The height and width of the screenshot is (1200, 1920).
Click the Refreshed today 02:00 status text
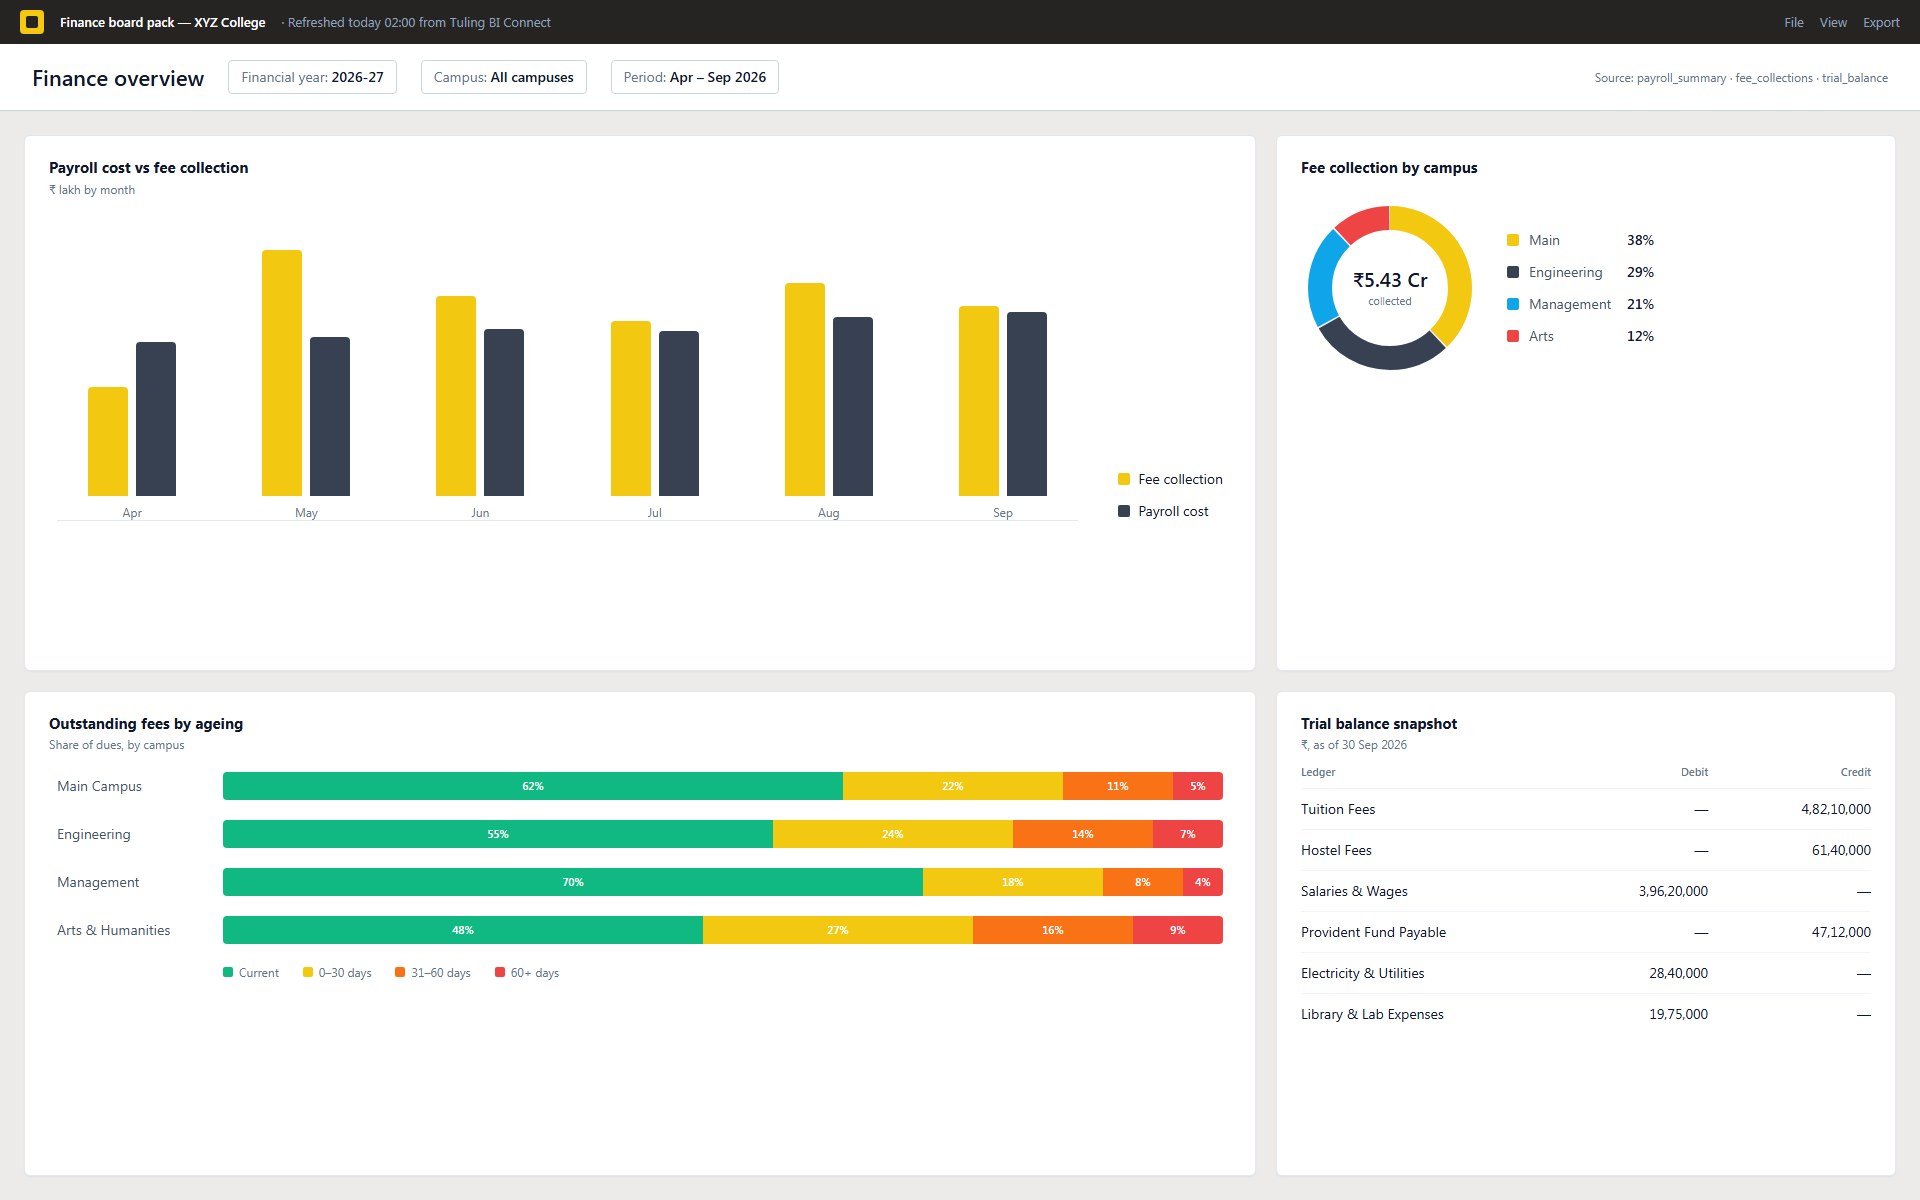click(x=418, y=22)
